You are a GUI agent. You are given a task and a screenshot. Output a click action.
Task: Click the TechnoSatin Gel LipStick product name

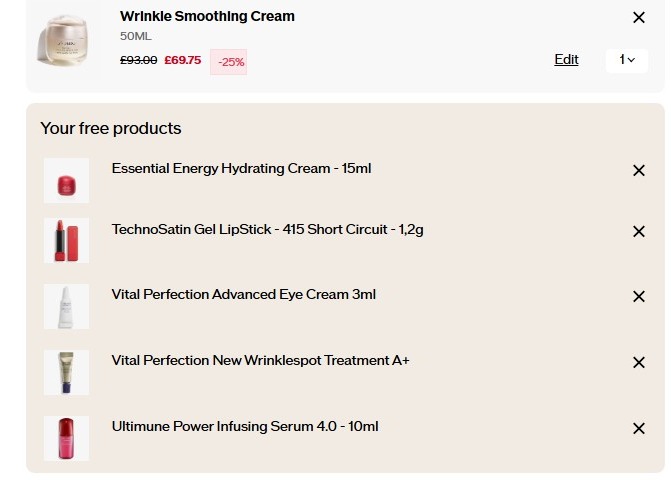point(267,229)
